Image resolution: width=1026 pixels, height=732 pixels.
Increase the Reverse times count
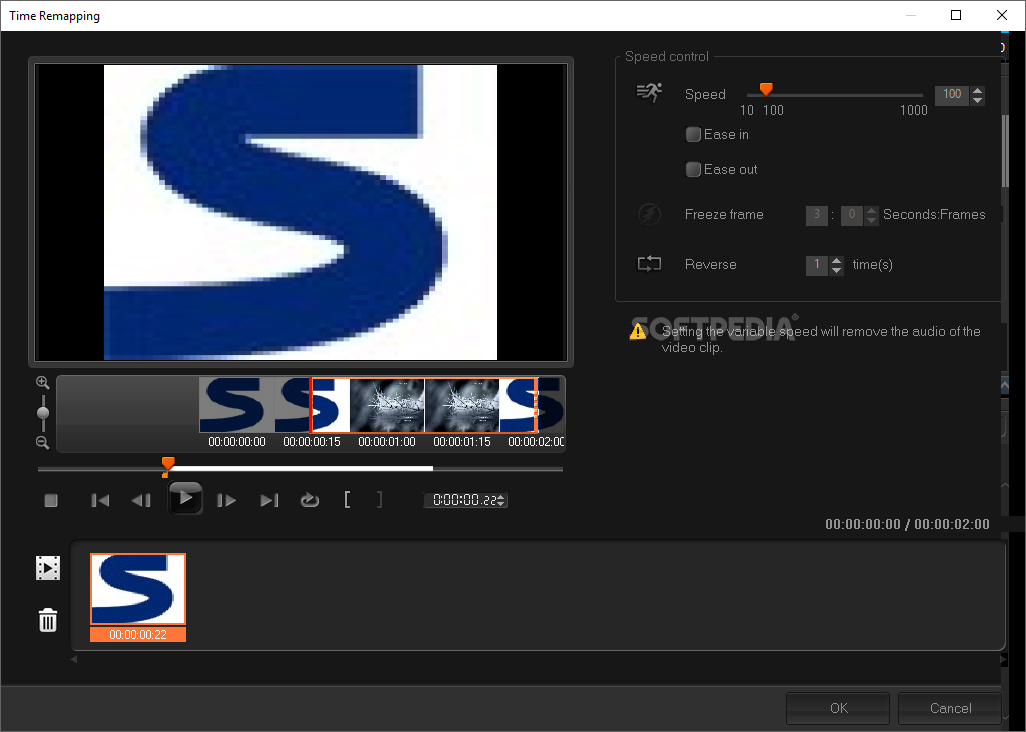836,260
